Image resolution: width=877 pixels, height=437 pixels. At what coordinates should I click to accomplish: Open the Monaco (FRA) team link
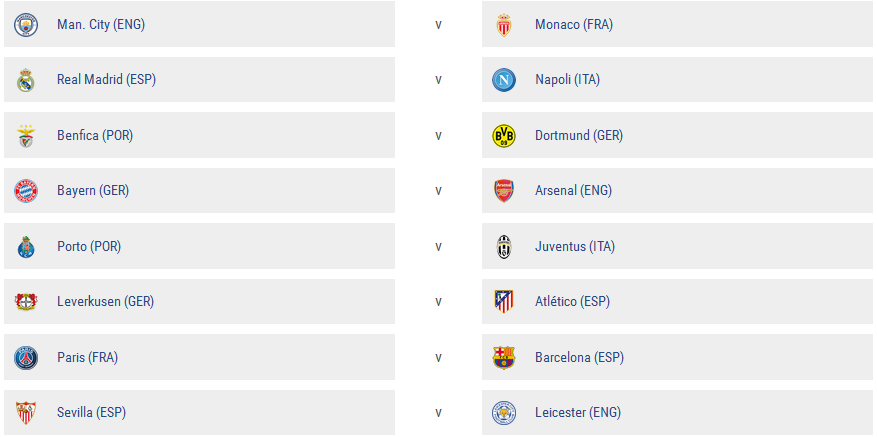coord(573,25)
